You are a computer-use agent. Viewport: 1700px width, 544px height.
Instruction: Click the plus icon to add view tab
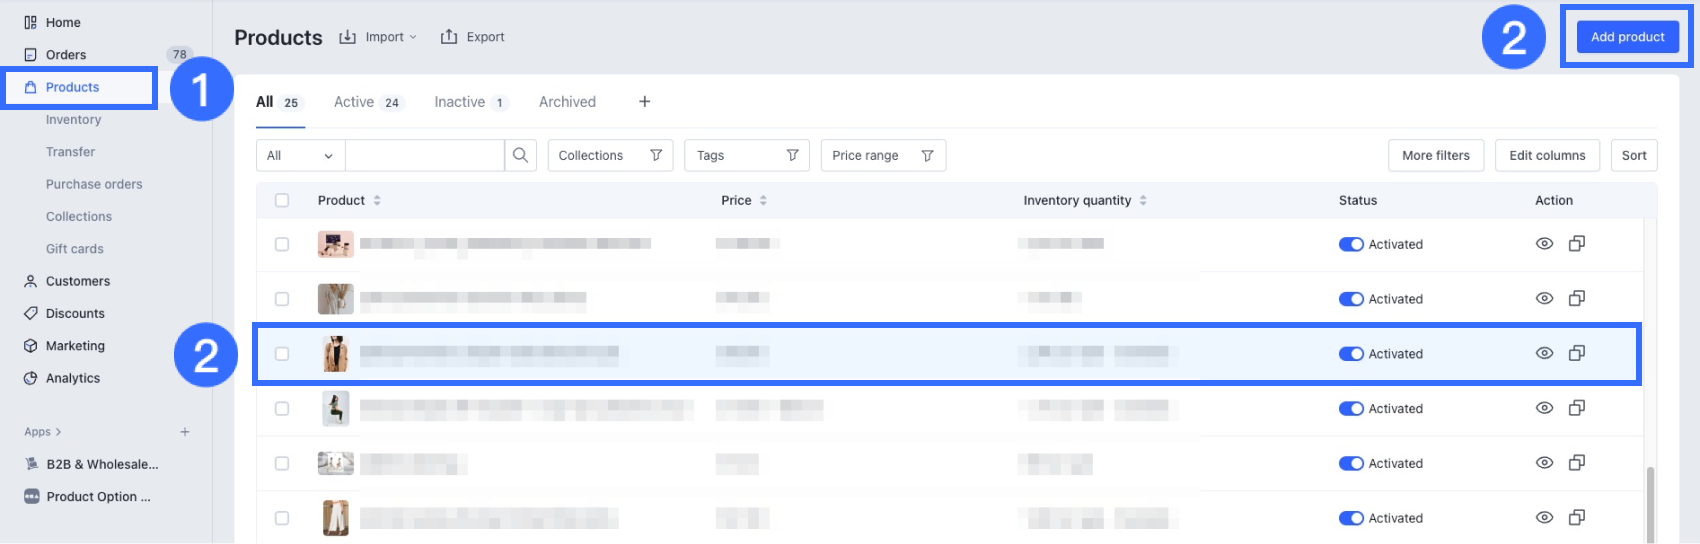(645, 102)
